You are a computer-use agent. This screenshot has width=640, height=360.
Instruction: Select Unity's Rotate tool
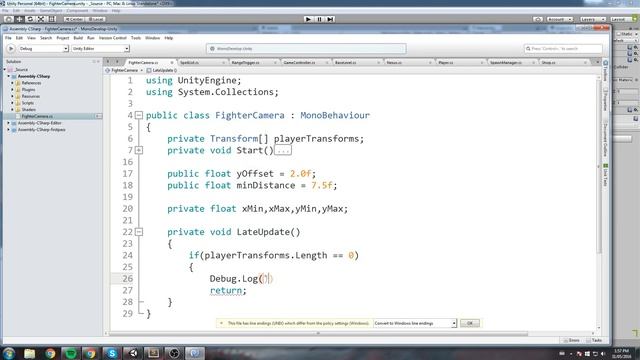click(x=30, y=19)
